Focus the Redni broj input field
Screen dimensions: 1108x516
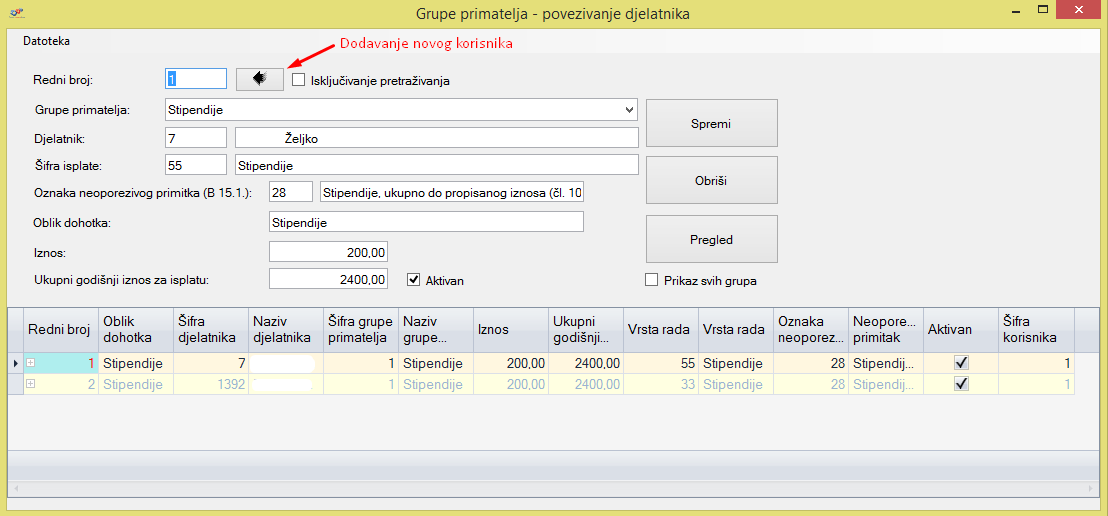tap(195, 79)
